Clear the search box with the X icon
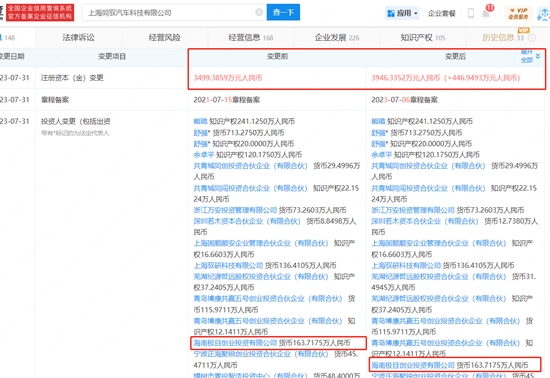Image resolution: width=550 pixels, height=378 pixels. coord(259,12)
